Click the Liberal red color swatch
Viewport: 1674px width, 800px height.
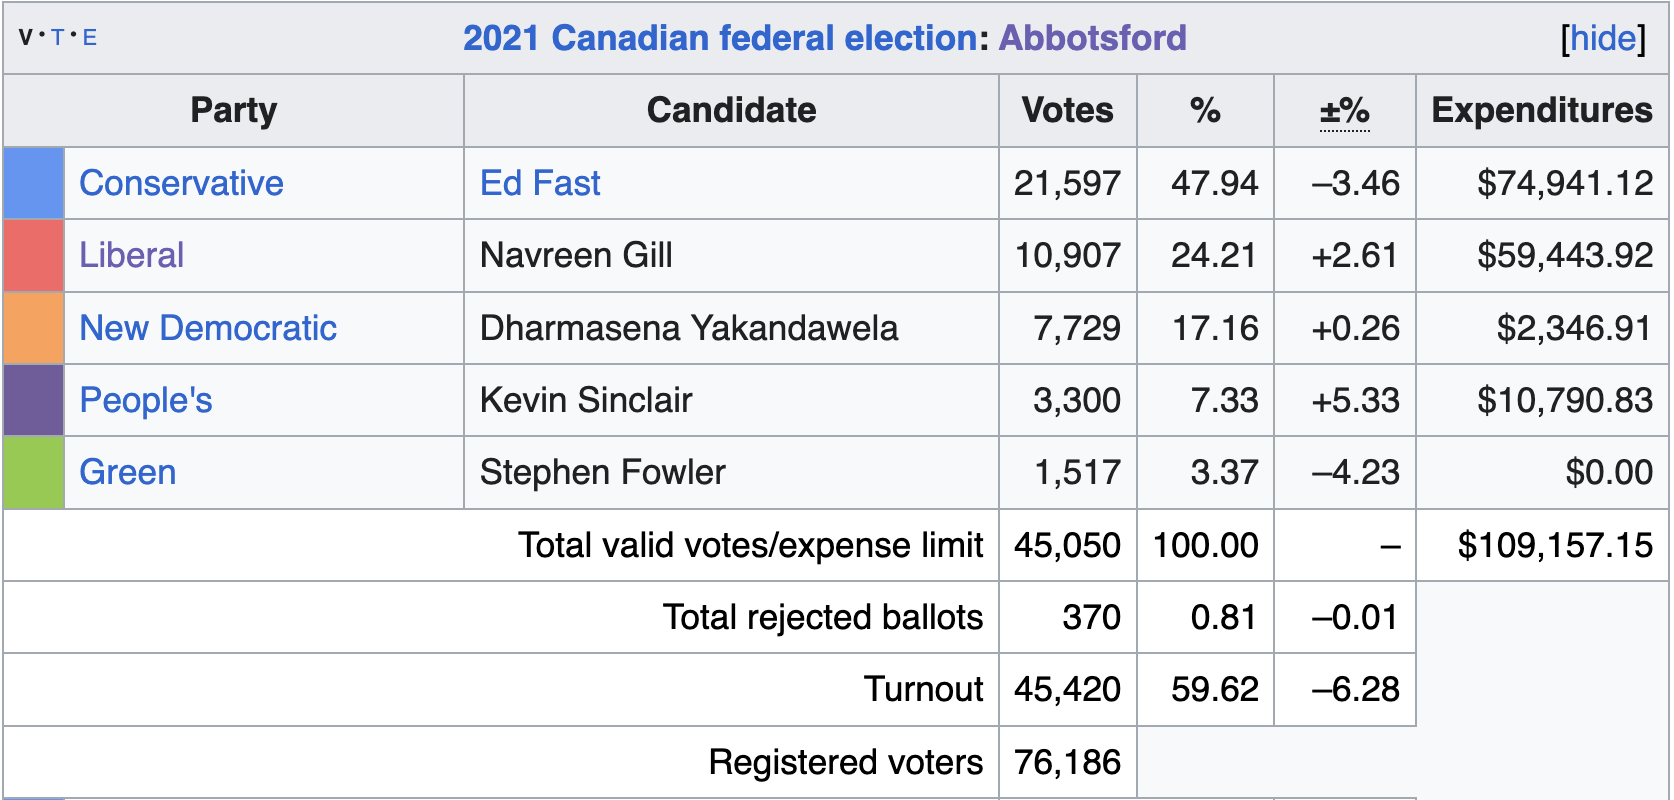(34, 255)
